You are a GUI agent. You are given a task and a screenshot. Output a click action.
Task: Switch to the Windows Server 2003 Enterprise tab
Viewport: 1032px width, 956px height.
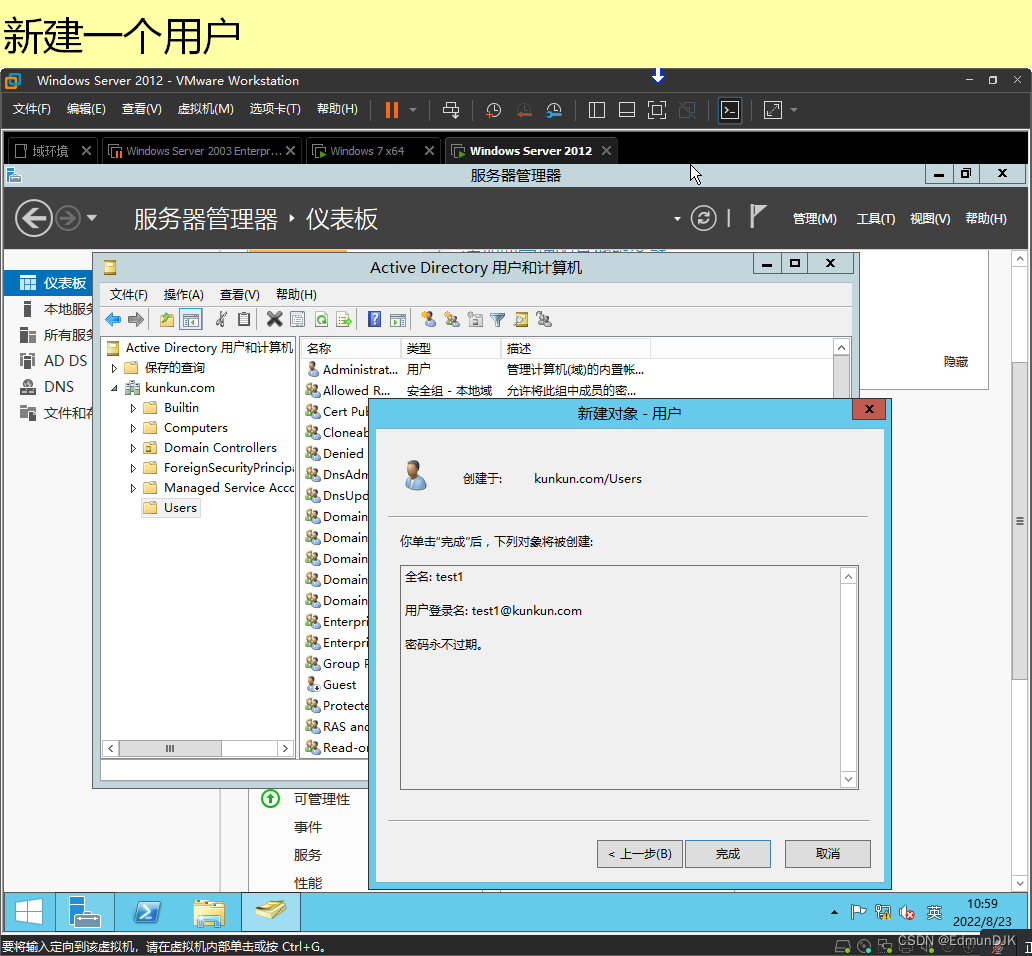click(x=203, y=151)
